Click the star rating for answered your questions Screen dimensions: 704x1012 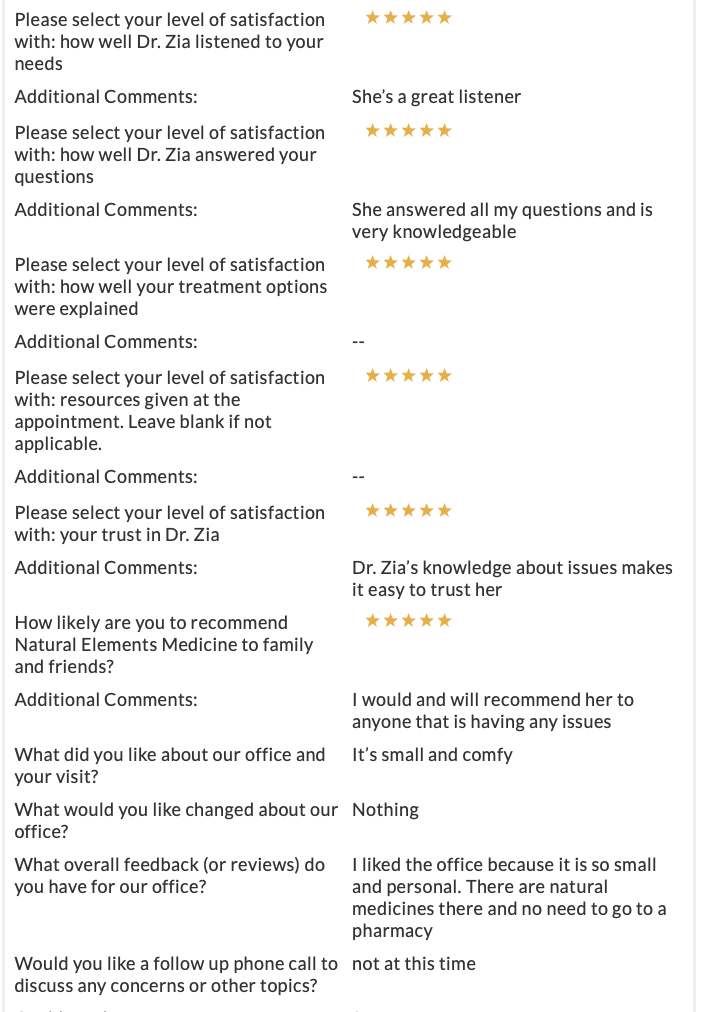click(408, 130)
